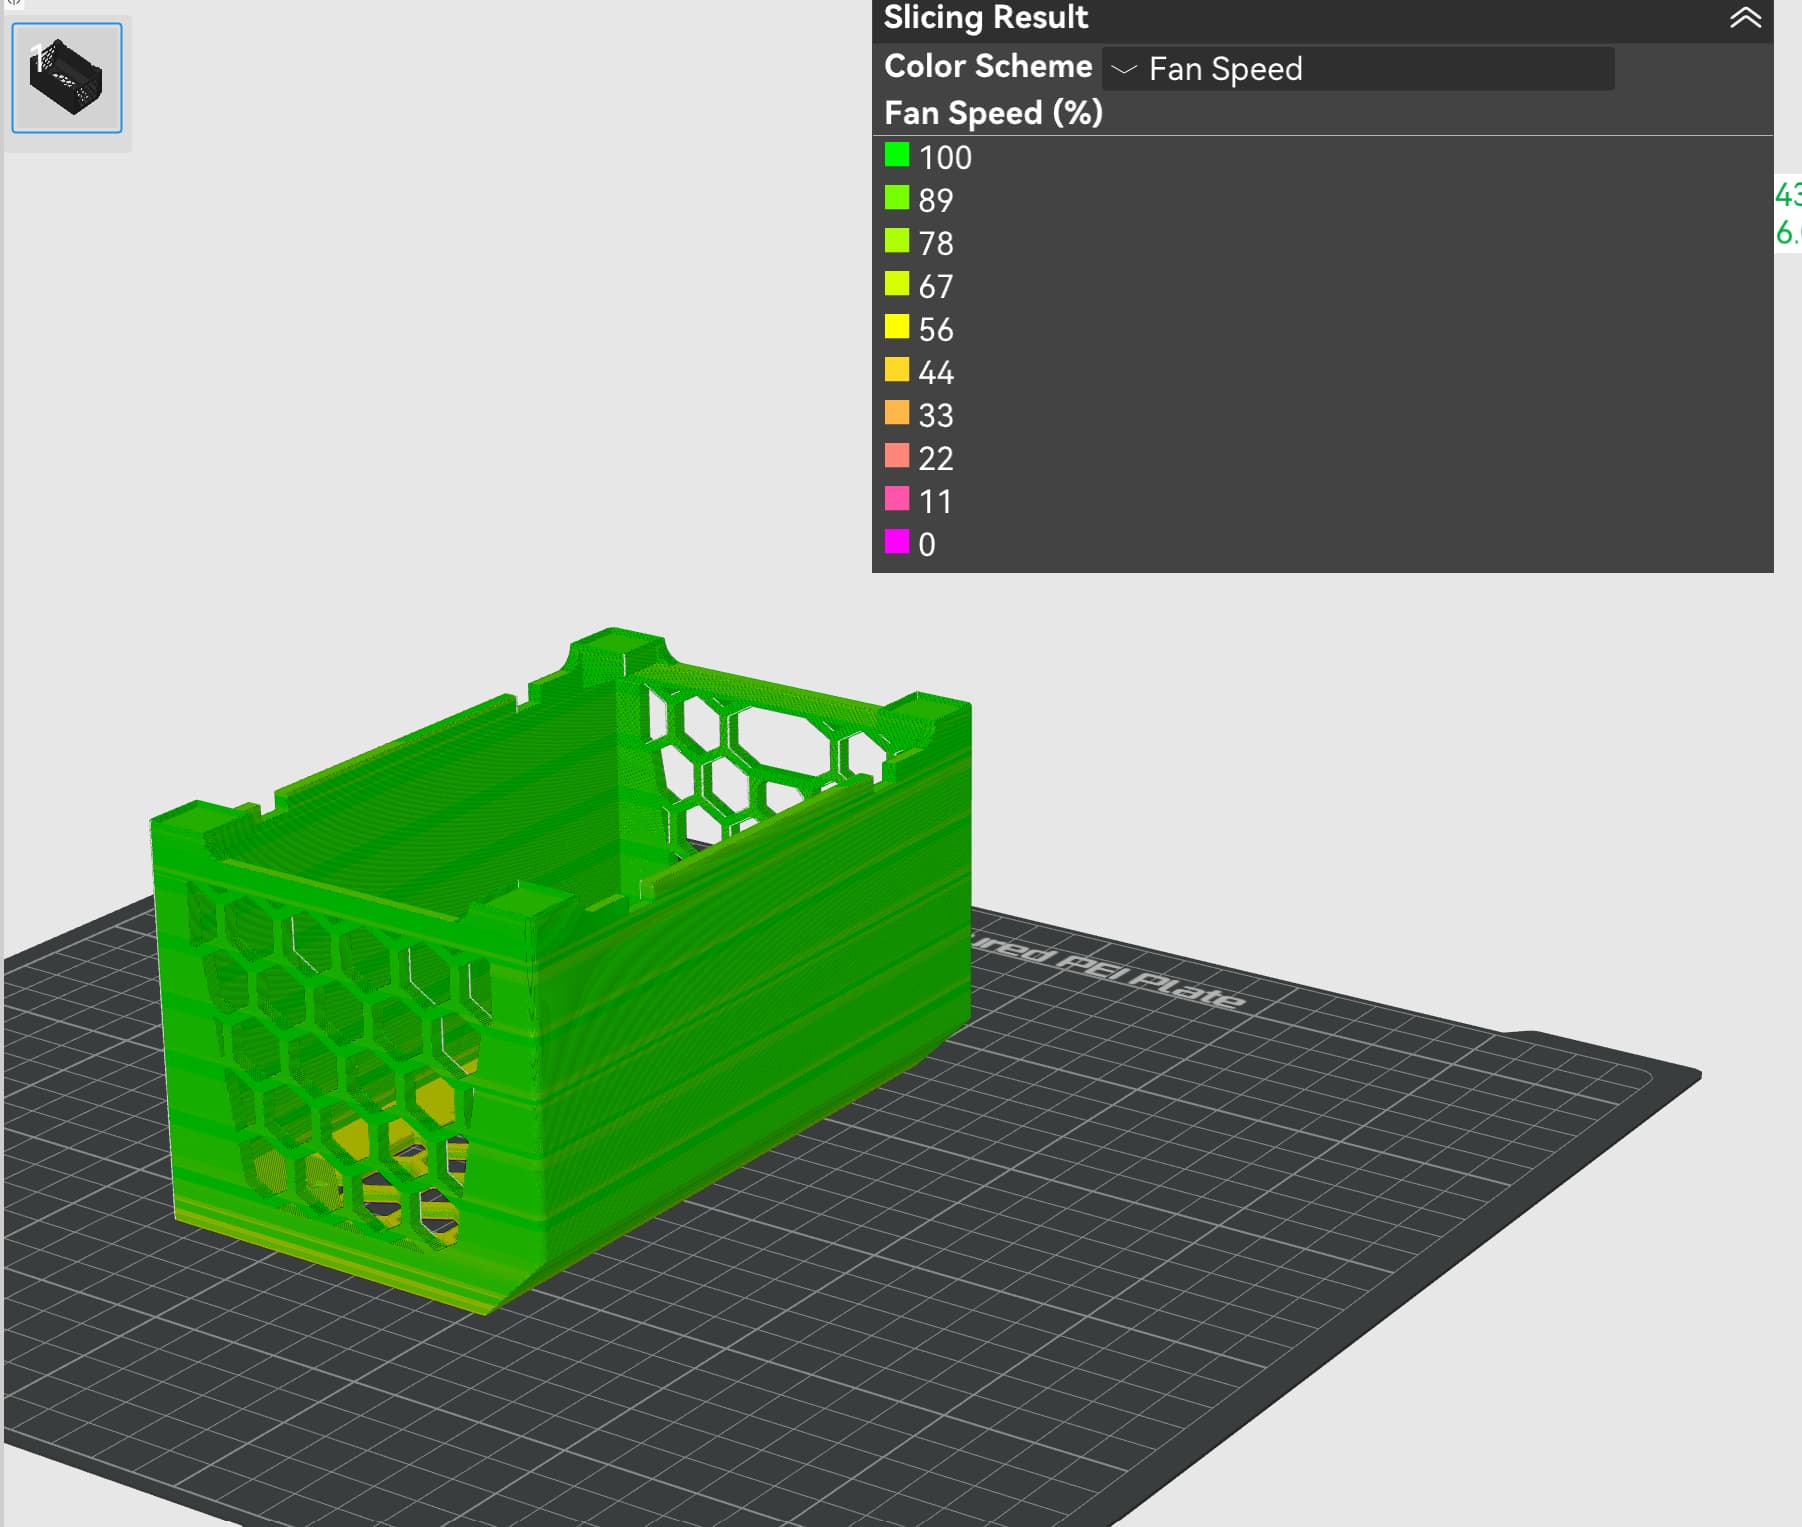Click the magenta 0% fan speed swatch
The image size is (1802, 1527).
897,542
